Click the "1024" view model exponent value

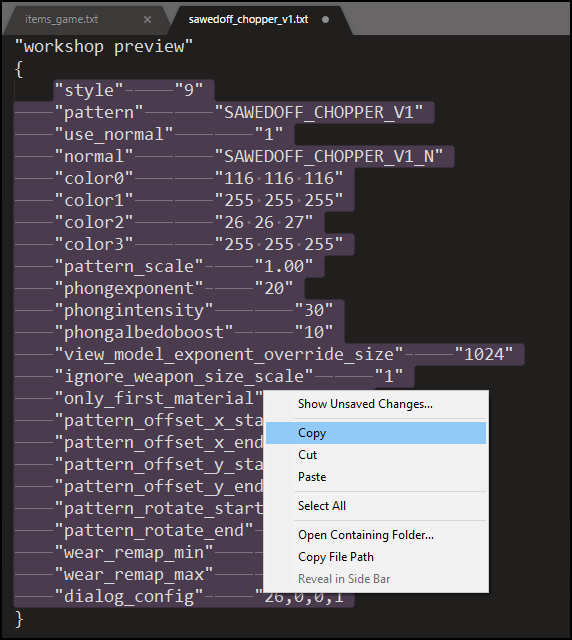(x=484, y=354)
